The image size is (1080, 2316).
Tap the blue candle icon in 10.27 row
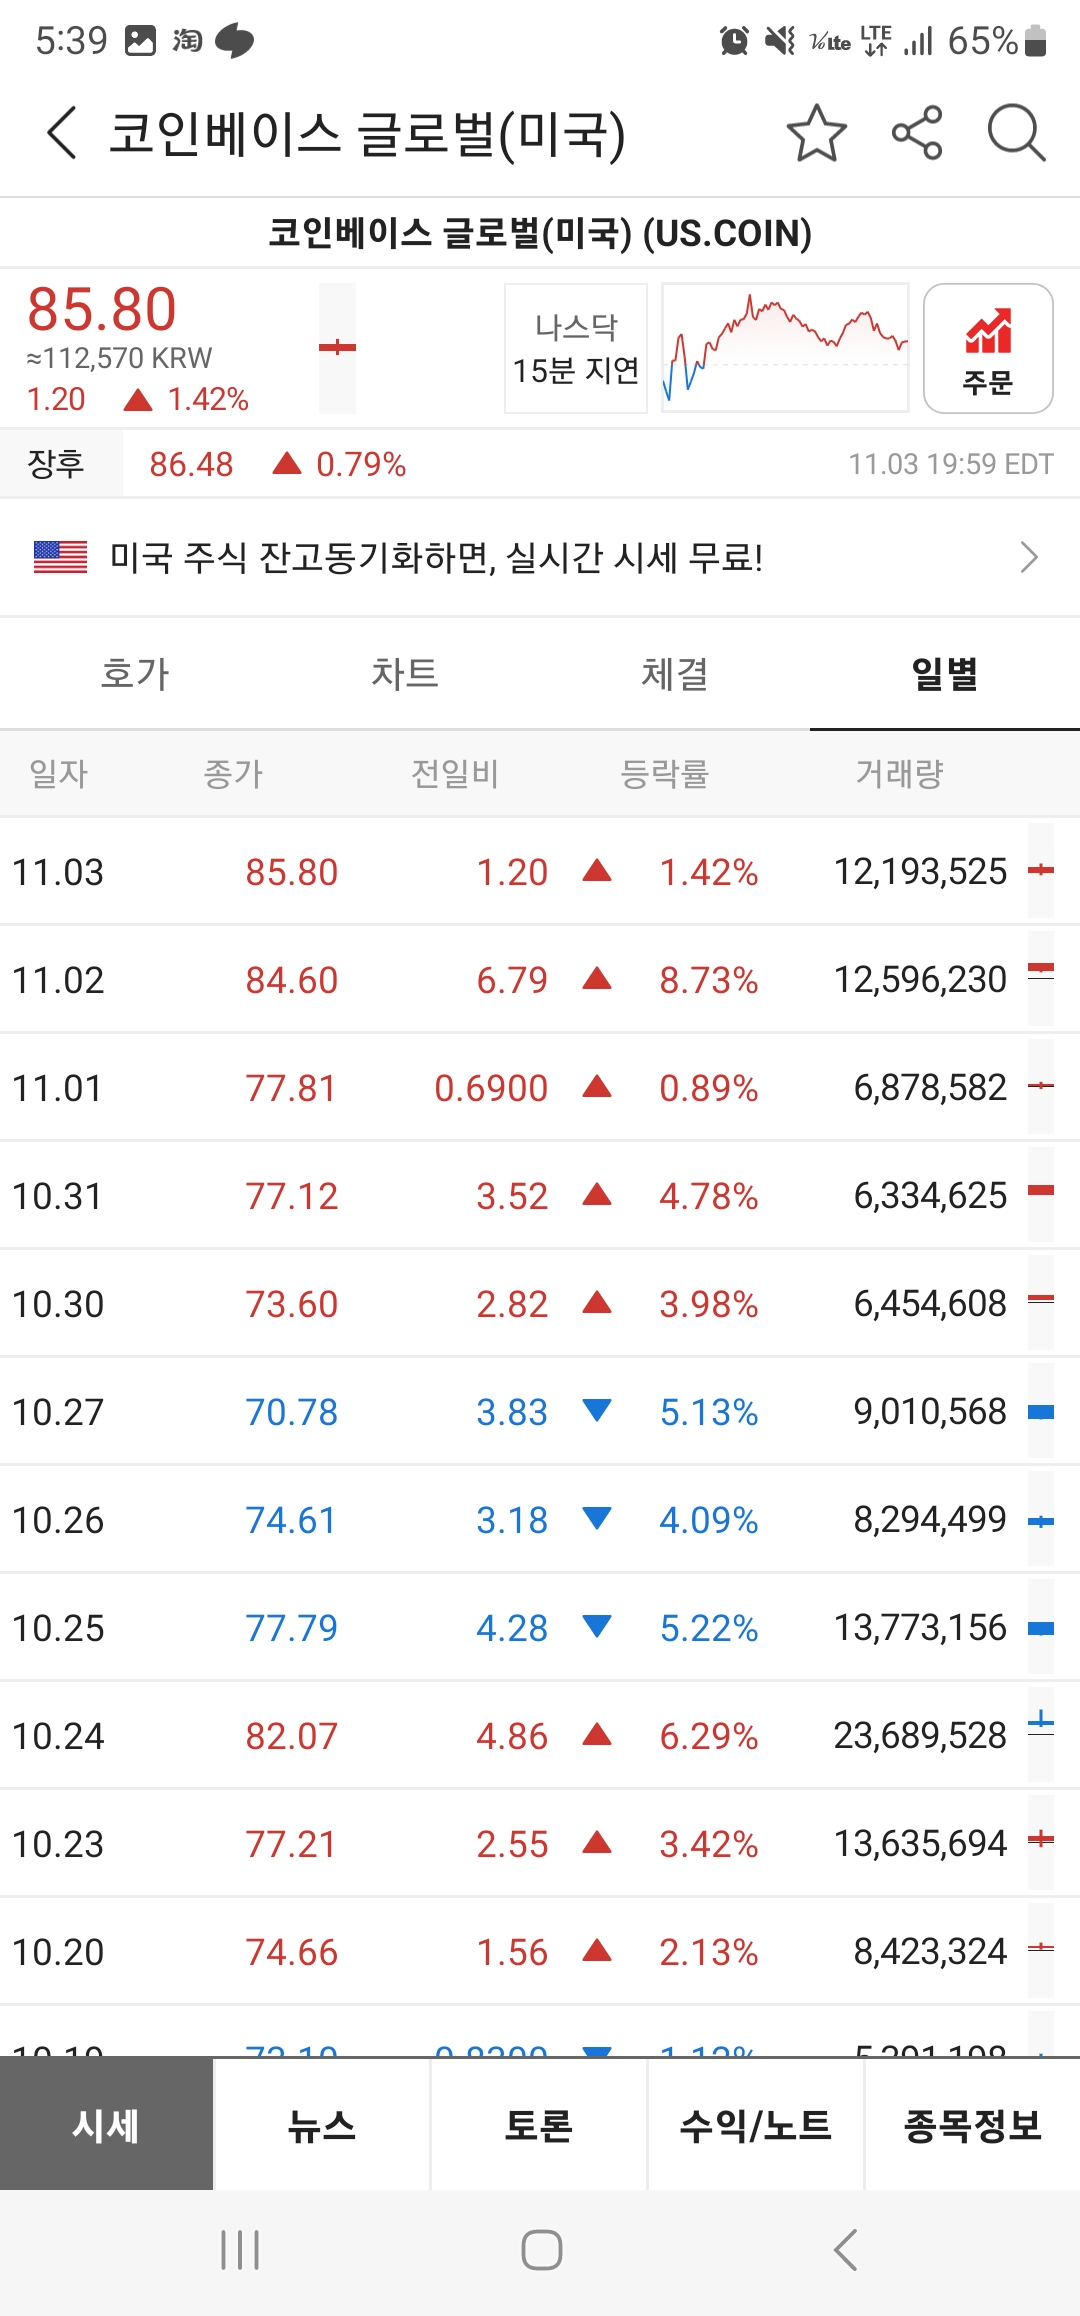[x=1041, y=1411]
